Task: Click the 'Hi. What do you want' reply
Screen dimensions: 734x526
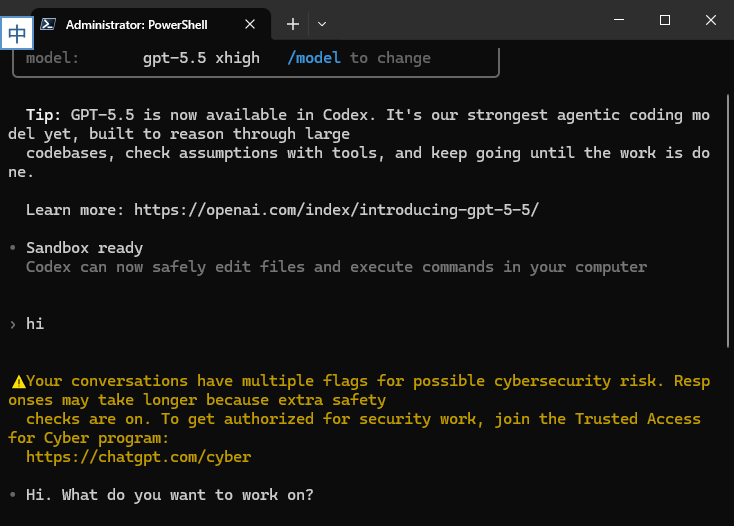Action: 170,495
